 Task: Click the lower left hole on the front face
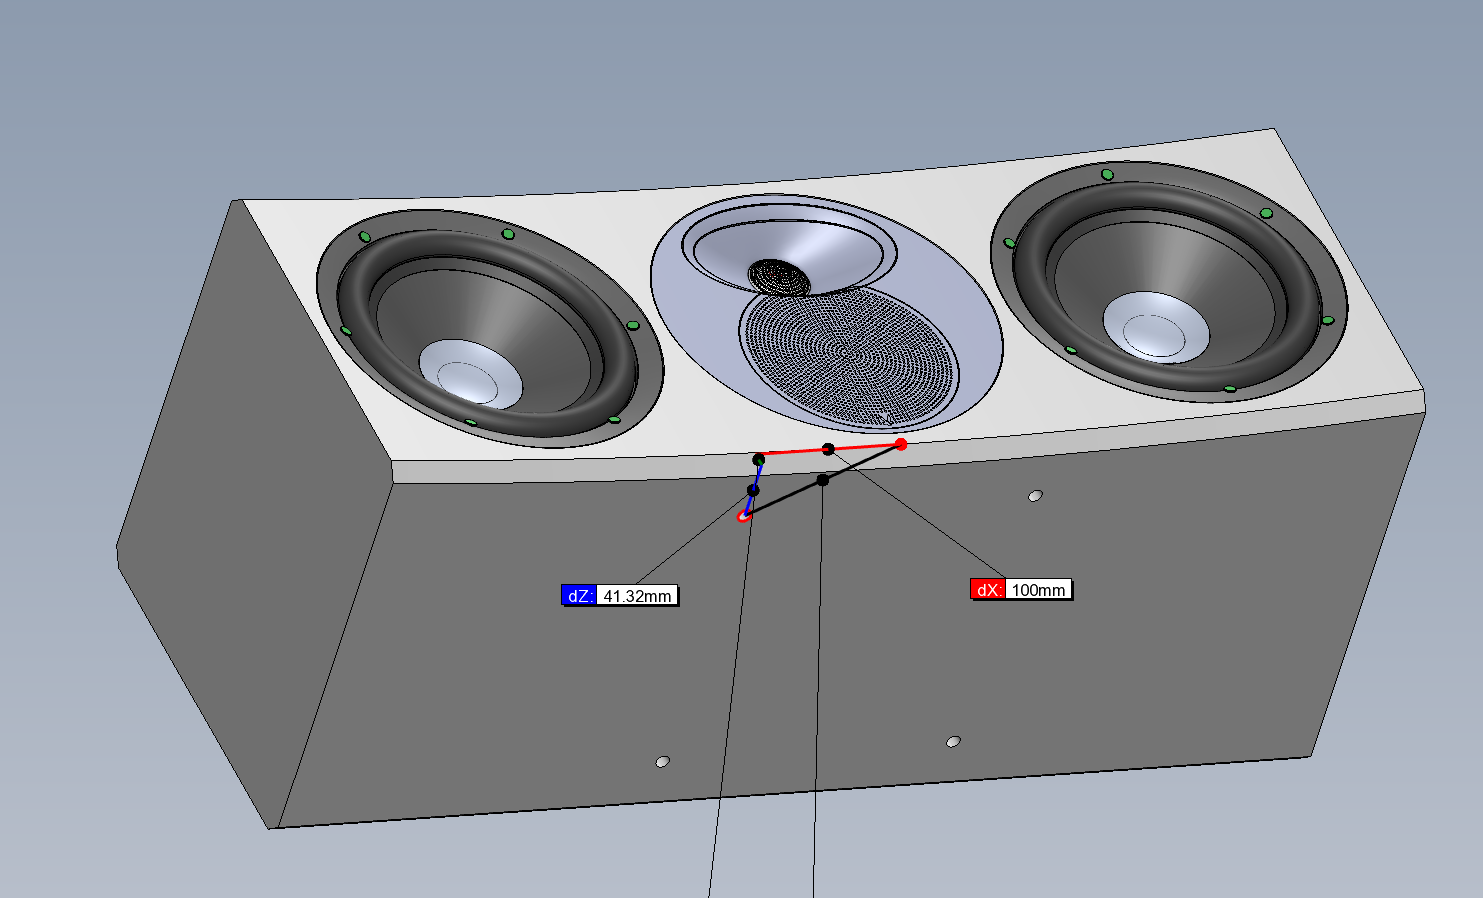click(662, 762)
